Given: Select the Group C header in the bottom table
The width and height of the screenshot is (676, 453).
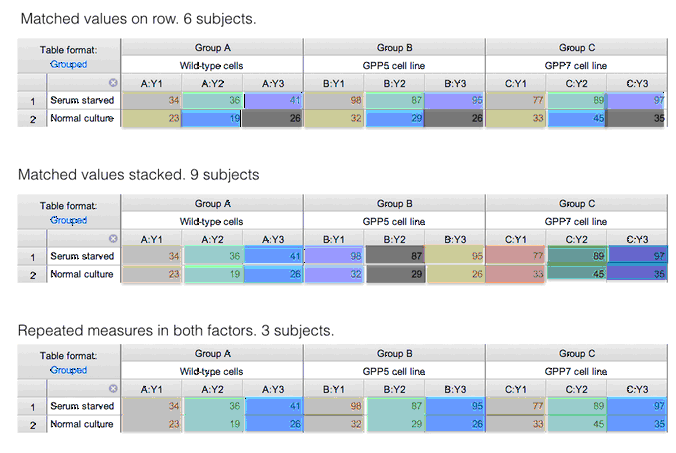Looking at the screenshot, I should 576,354.
